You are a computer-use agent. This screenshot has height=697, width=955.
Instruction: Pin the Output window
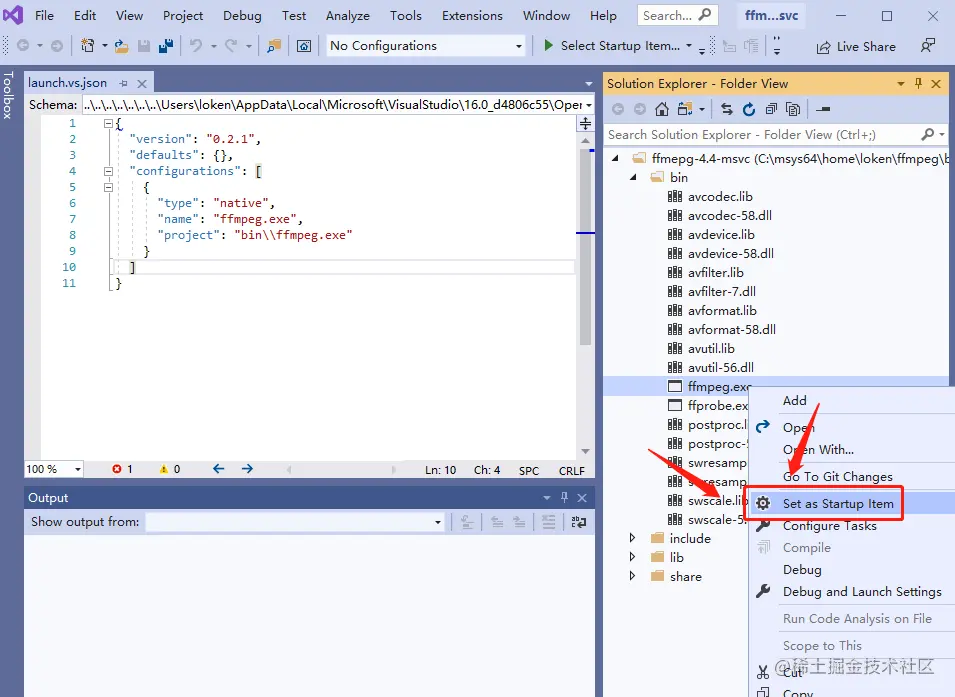[x=565, y=498]
